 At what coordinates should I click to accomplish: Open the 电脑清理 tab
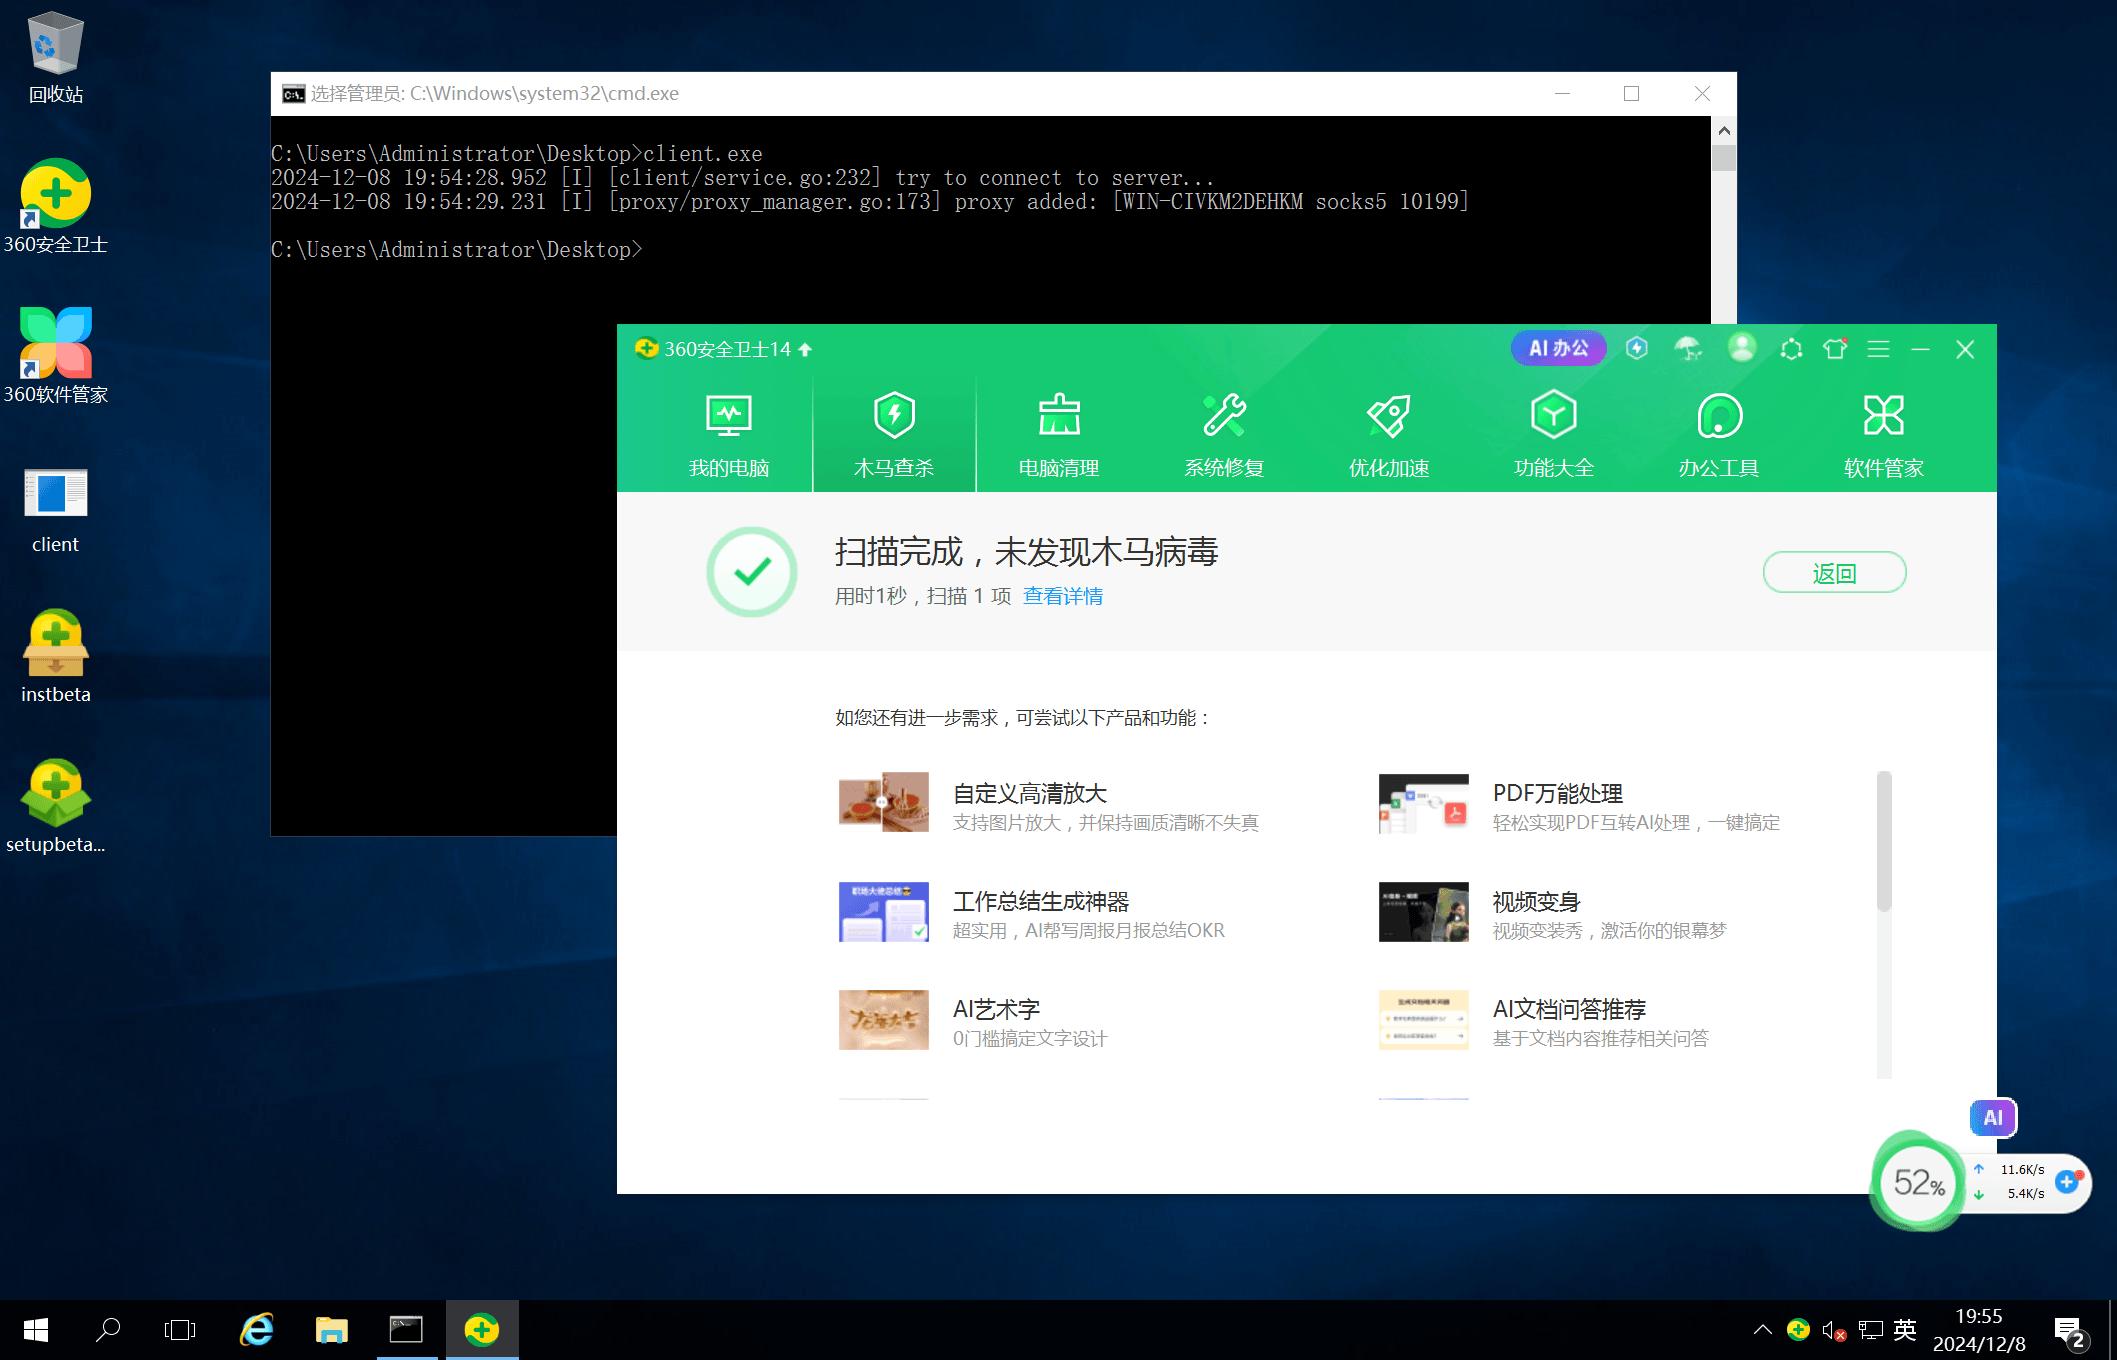click(x=1059, y=434)
